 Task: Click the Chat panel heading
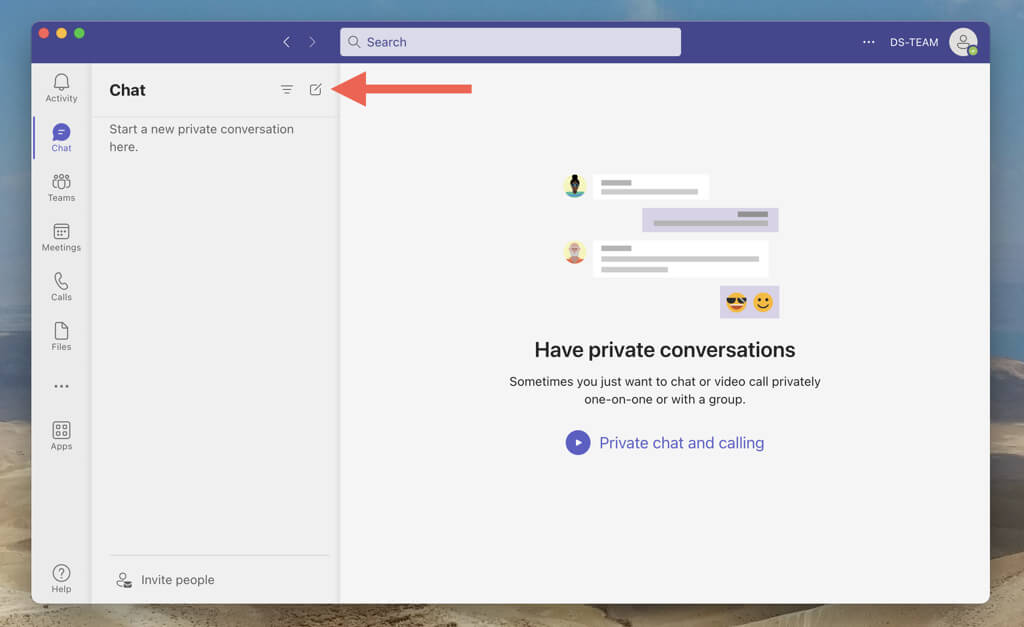click(x=127, y=90)
